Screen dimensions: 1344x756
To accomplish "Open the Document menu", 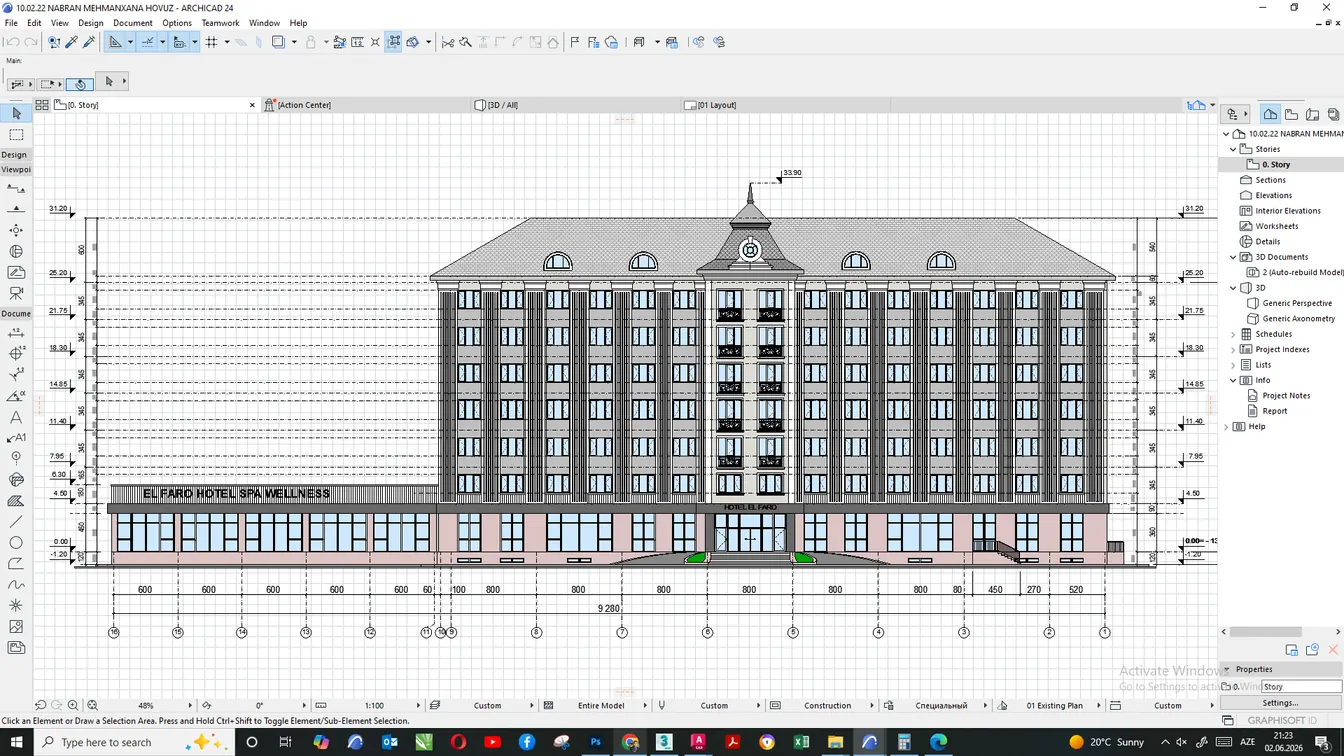I will 133,22.
